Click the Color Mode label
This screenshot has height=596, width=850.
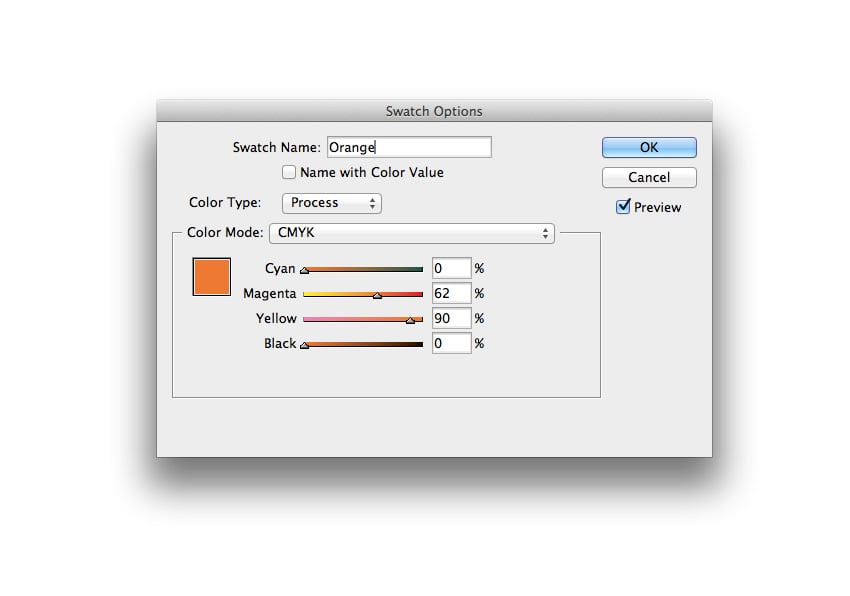(x=225, y=232)
